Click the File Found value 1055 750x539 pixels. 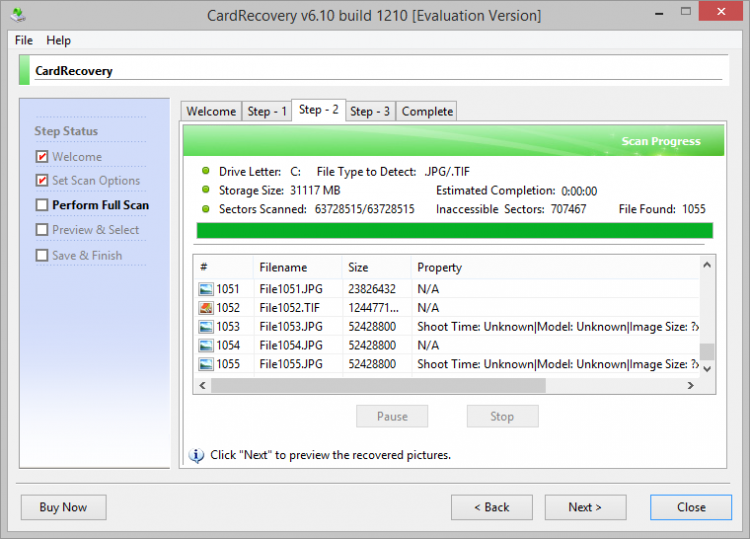[x=694, y=209]
